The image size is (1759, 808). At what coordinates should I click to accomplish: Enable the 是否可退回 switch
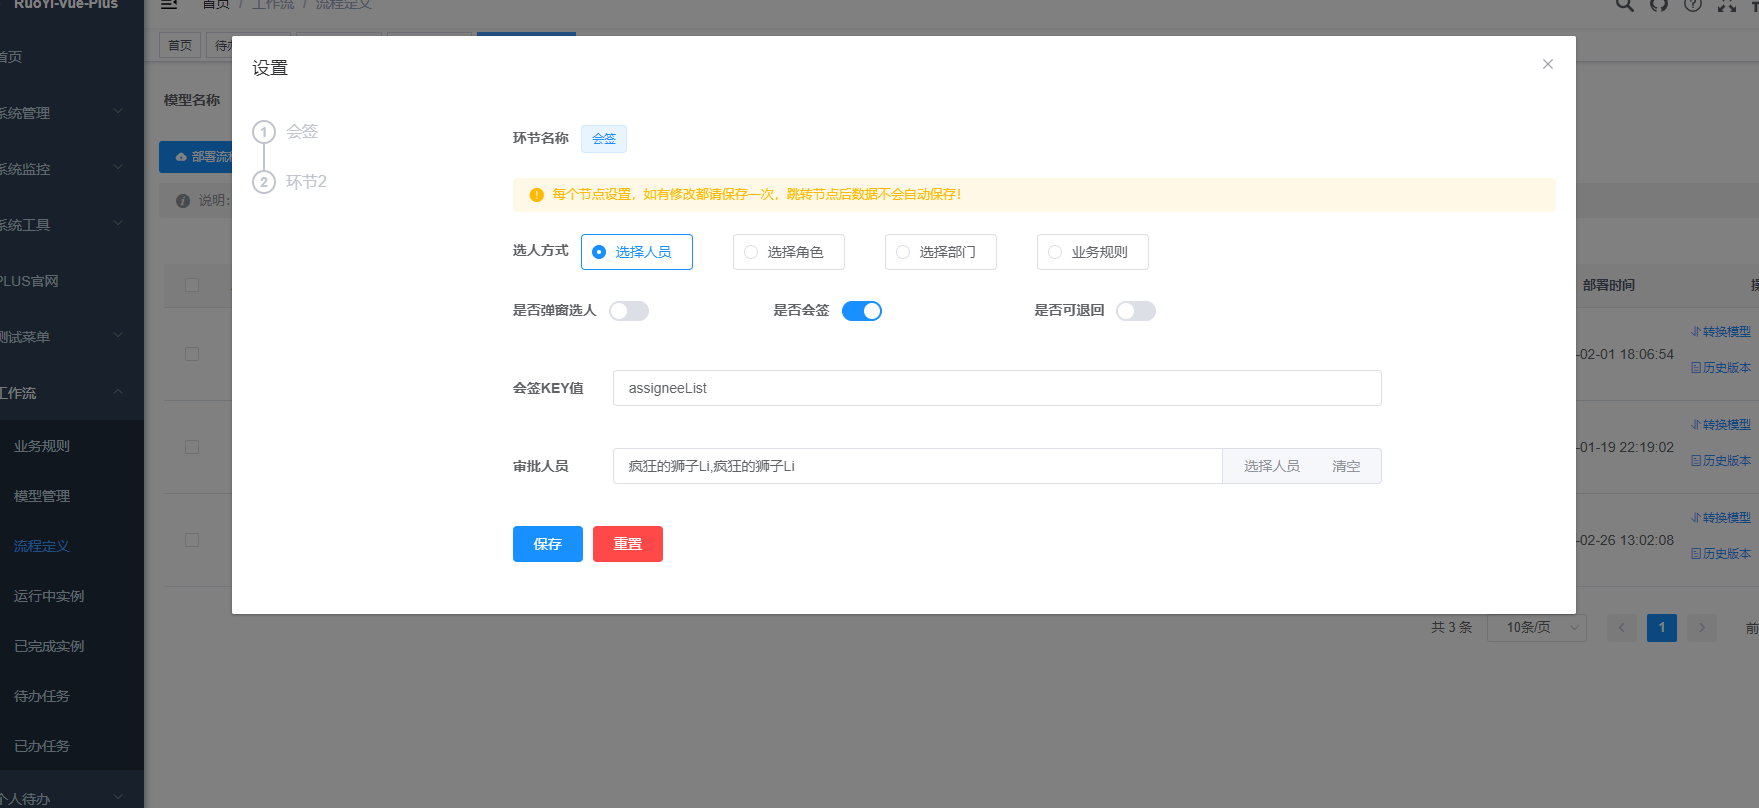click(1135, 311)
